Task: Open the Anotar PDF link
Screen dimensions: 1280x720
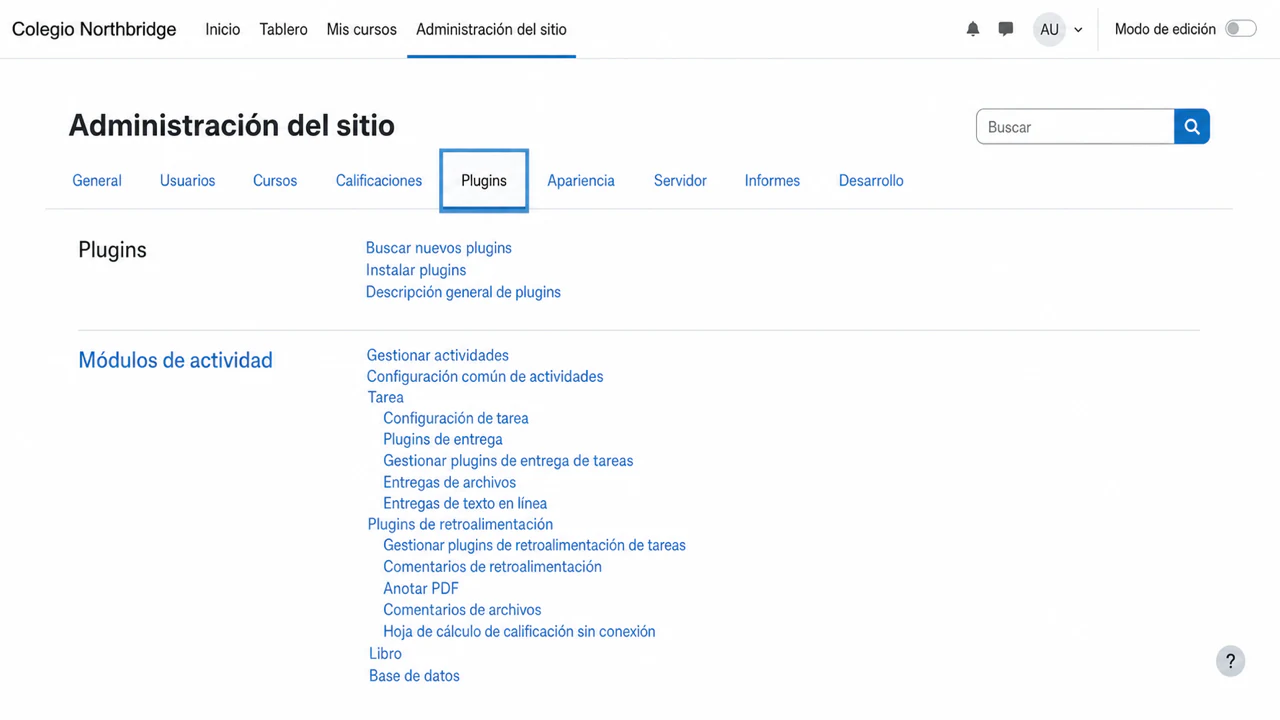Action: [421, 588]
